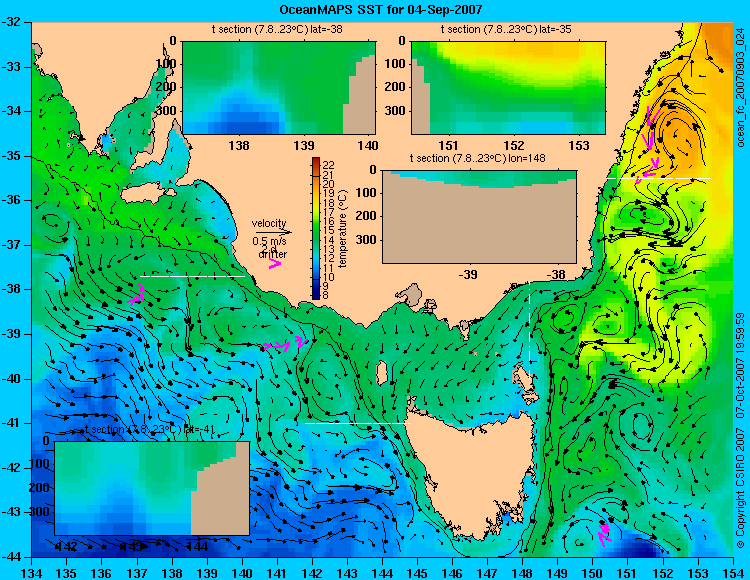Click '-39' on the lon=148 section axis
Image resolution: width=750 pixels, height=580 pixels.
click(468, 274)
